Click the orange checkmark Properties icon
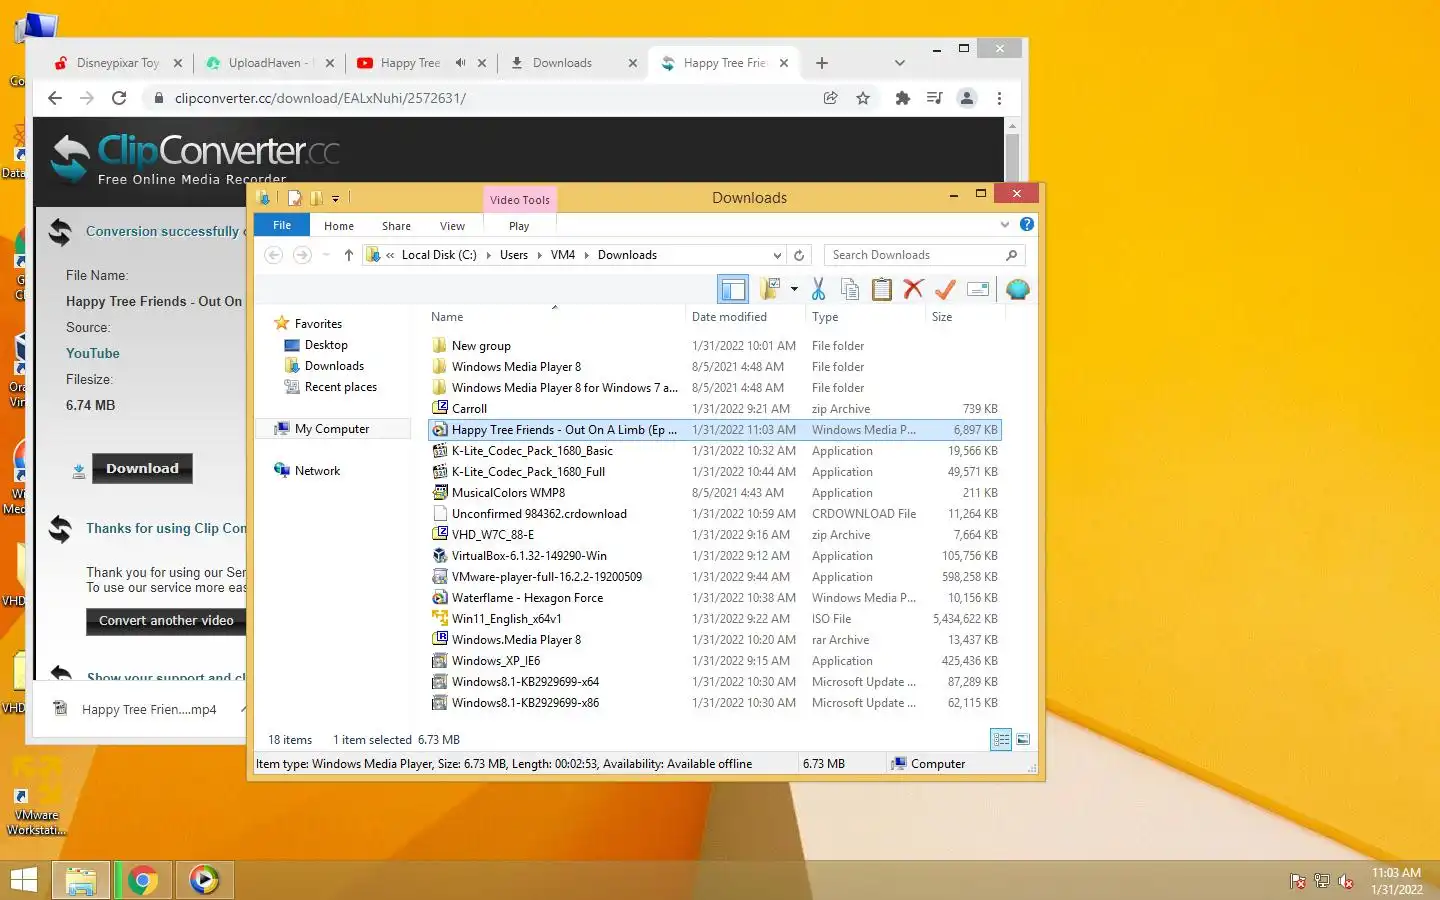The height and width of the screenshot is (900, 1440). (x=945, y=289)
